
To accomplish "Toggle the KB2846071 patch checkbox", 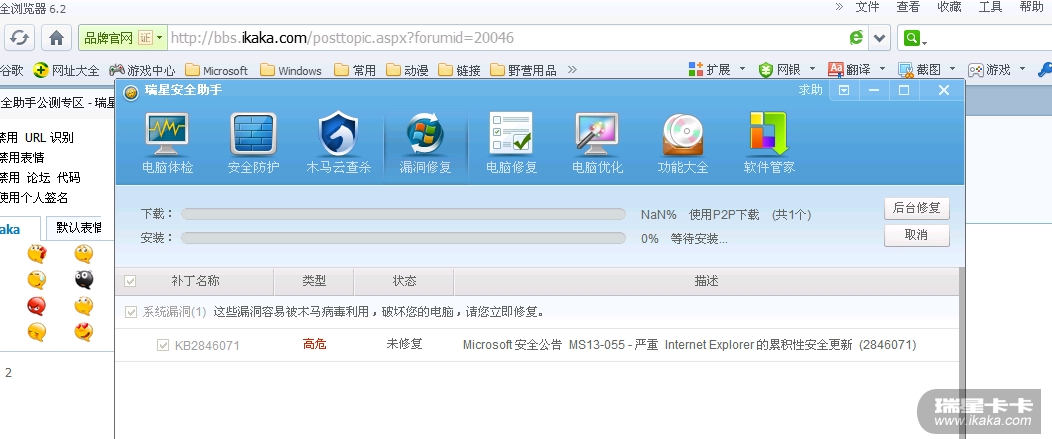I will [x=162, y=345].
